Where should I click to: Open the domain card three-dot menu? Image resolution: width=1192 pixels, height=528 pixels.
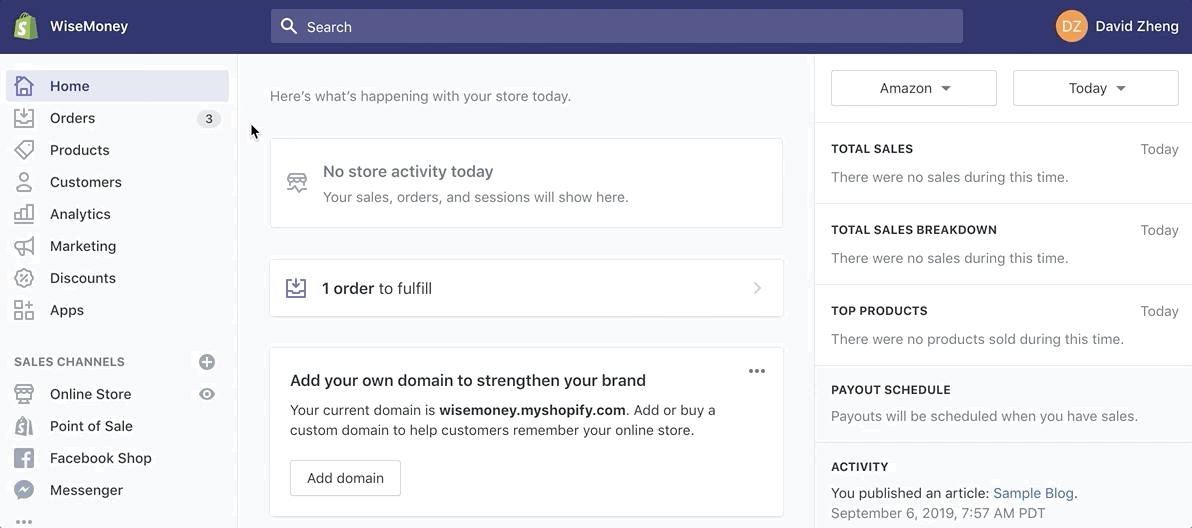pos(756,371)
